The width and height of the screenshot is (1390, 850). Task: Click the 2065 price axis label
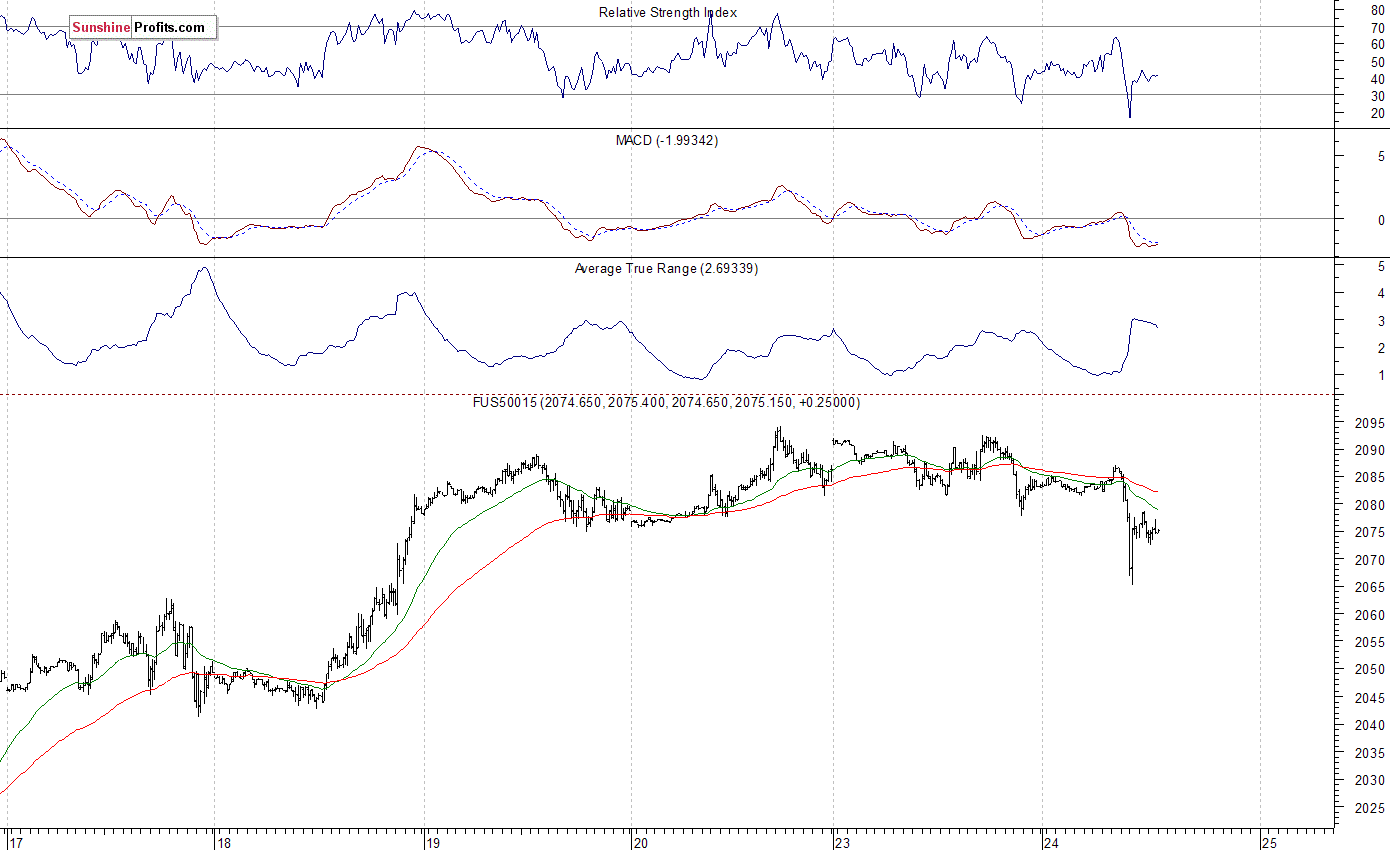point(1370,589)
